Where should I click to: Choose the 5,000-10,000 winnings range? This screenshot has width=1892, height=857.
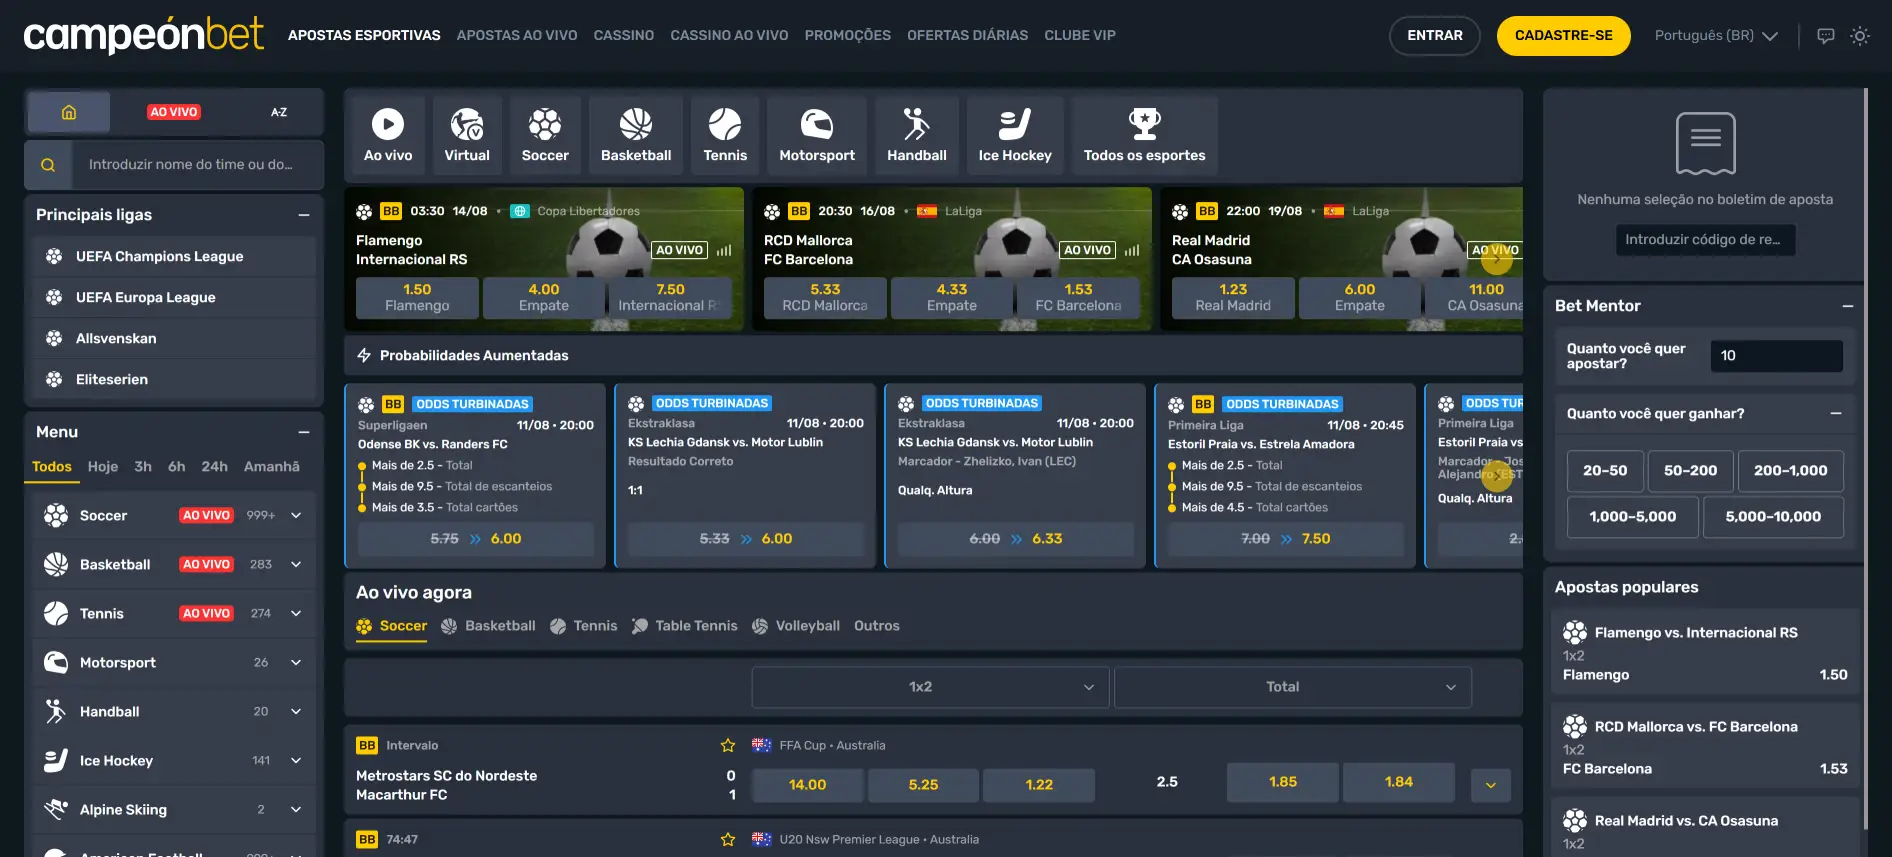point(1773,517)
